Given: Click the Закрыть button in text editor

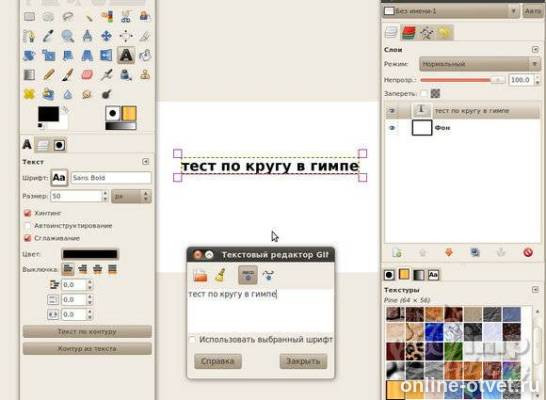Looking at the screenshot, I should [x=303, y=361].
